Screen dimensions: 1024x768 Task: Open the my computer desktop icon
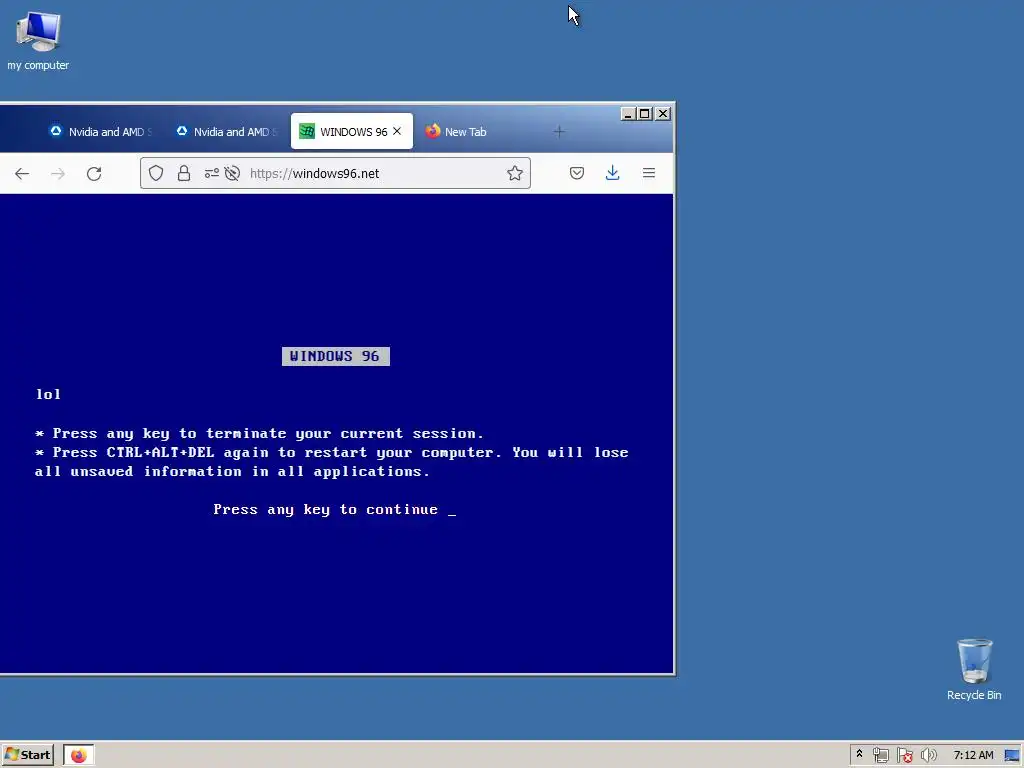coord(38,41)
